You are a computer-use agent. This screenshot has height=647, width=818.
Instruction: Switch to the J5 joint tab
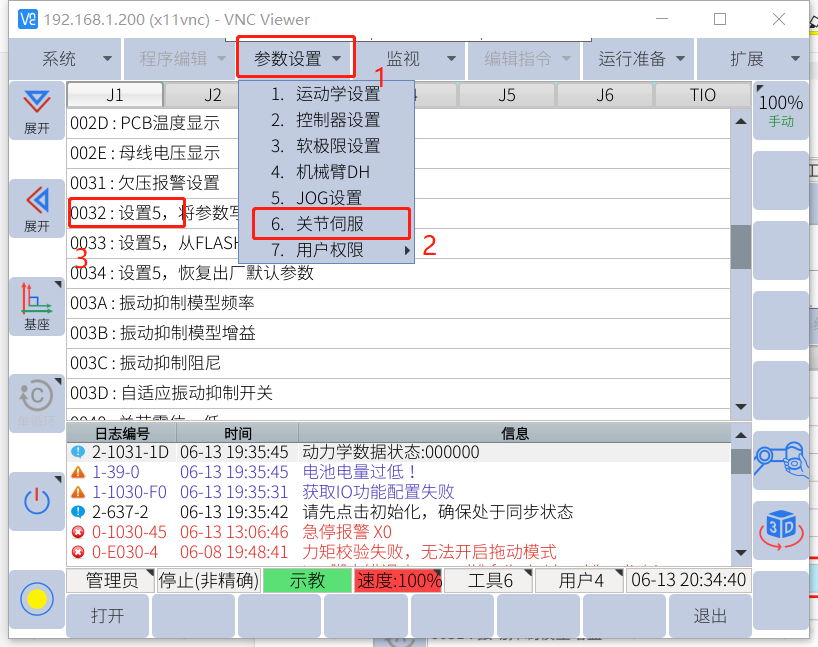[x=506, y=95]
